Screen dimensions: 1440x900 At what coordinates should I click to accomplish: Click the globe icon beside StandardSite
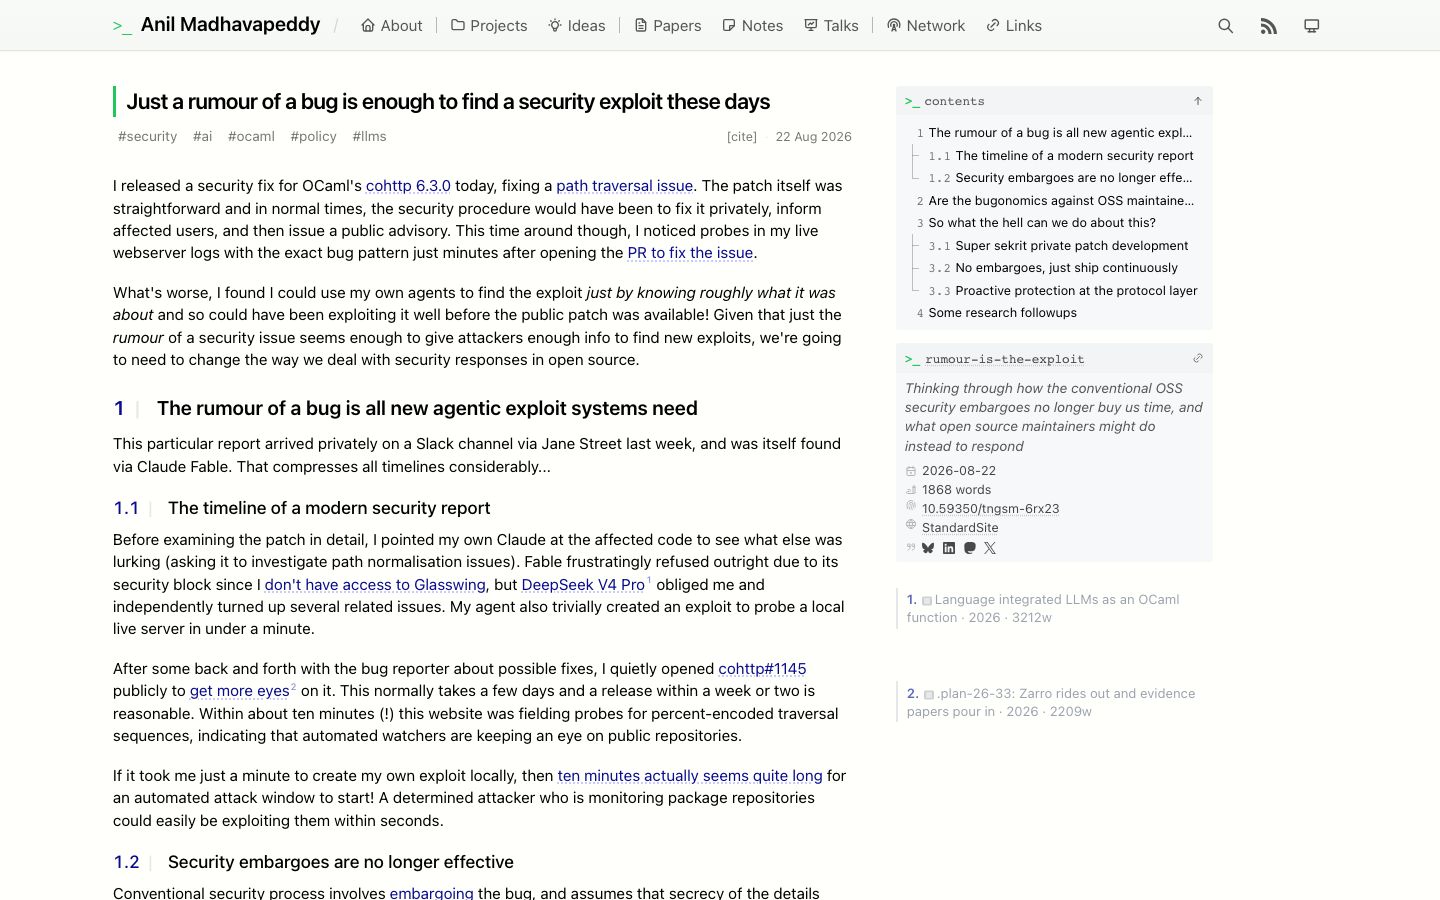(x=911, y=524)
